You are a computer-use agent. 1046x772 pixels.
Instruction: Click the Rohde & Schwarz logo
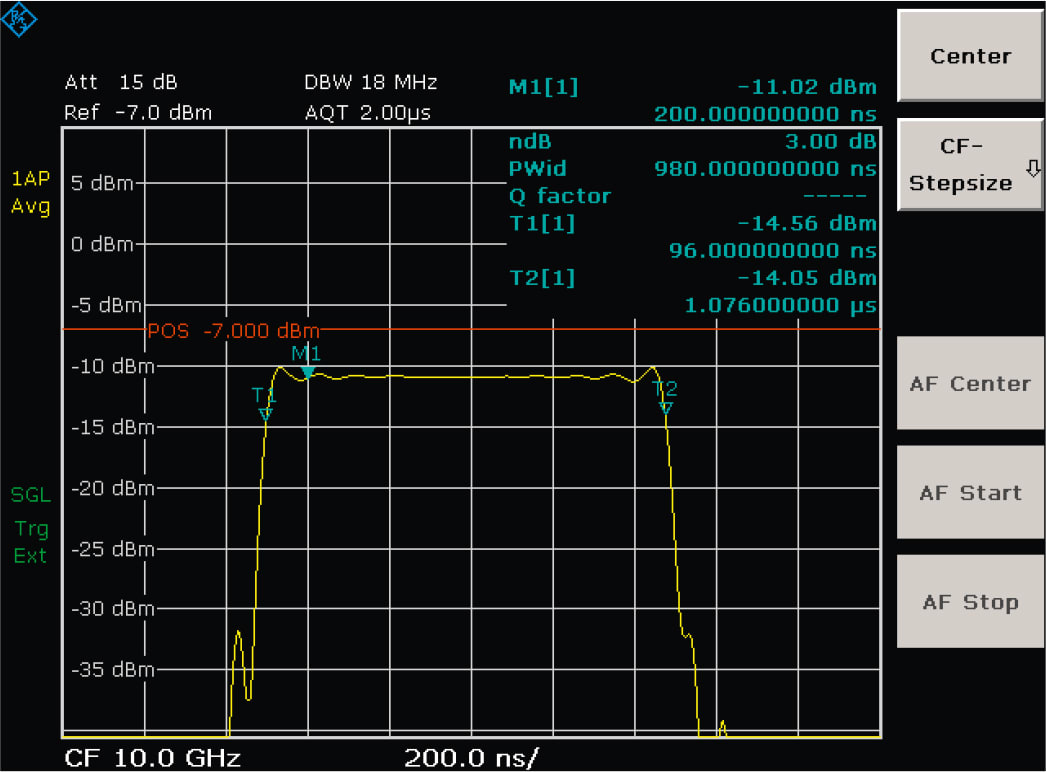20,19
